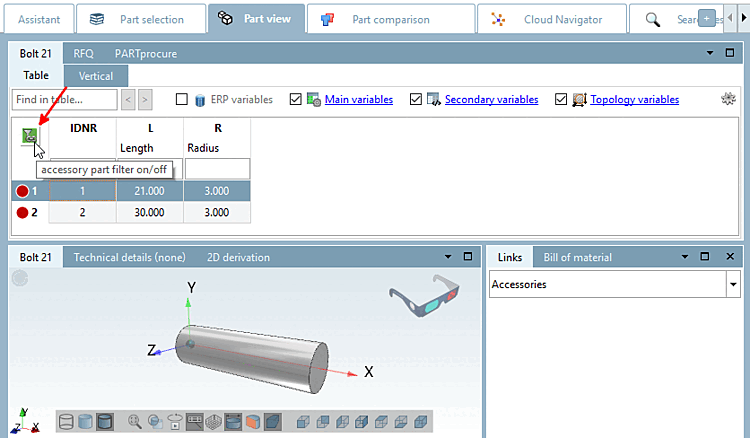The height and width of the screenshot is (438, 750).
Task: Click the zoom window icon in 3D toolbar
Action: [x=155, y=422]
